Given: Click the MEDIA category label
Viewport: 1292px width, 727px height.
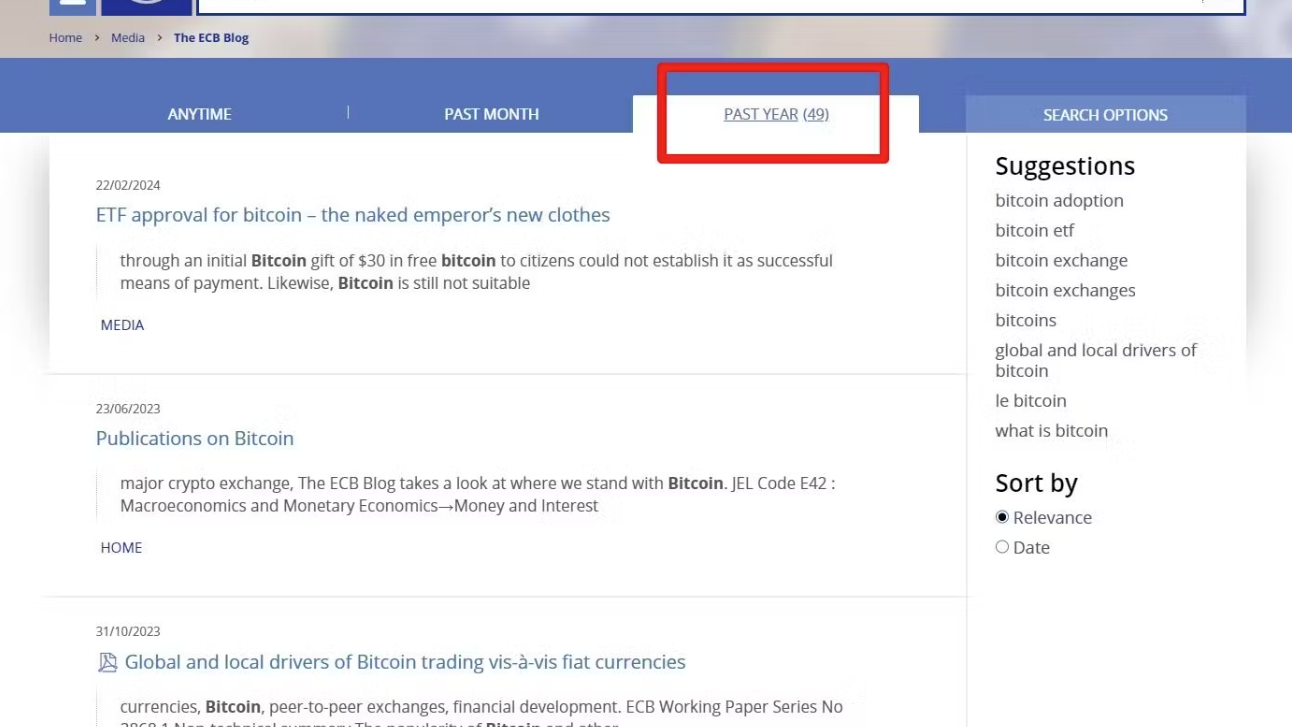Looking at the screenshot, I should (122, 325).
